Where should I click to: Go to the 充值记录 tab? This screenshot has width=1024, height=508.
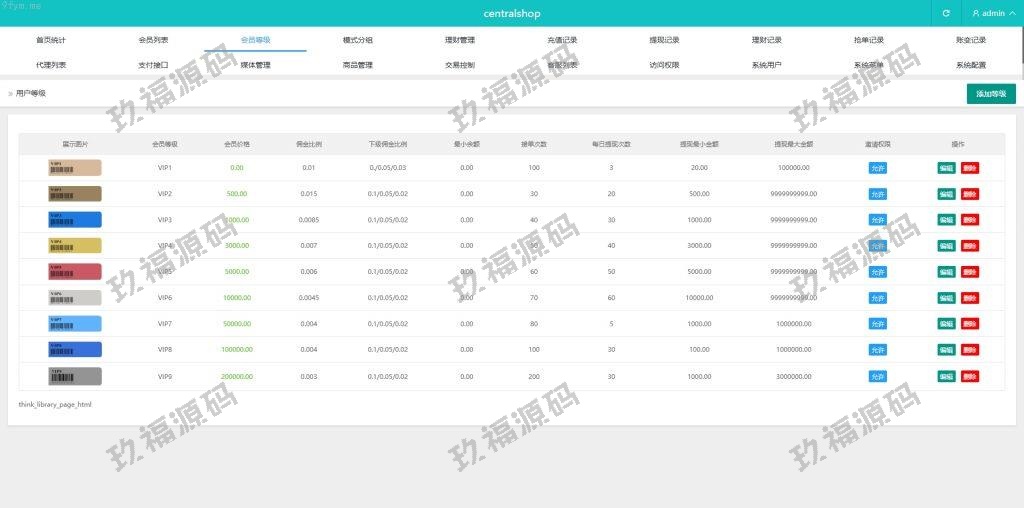point(562,40)
